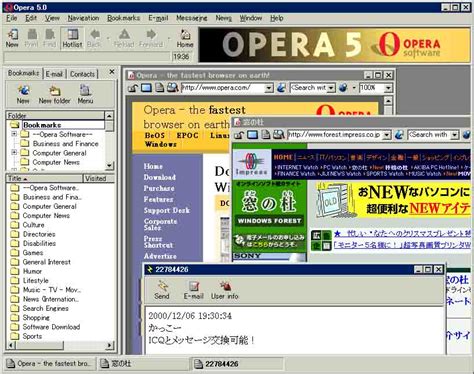
Task: Open the Bookmarks menu
Action: pyautogui.click(x=123, y=18)
